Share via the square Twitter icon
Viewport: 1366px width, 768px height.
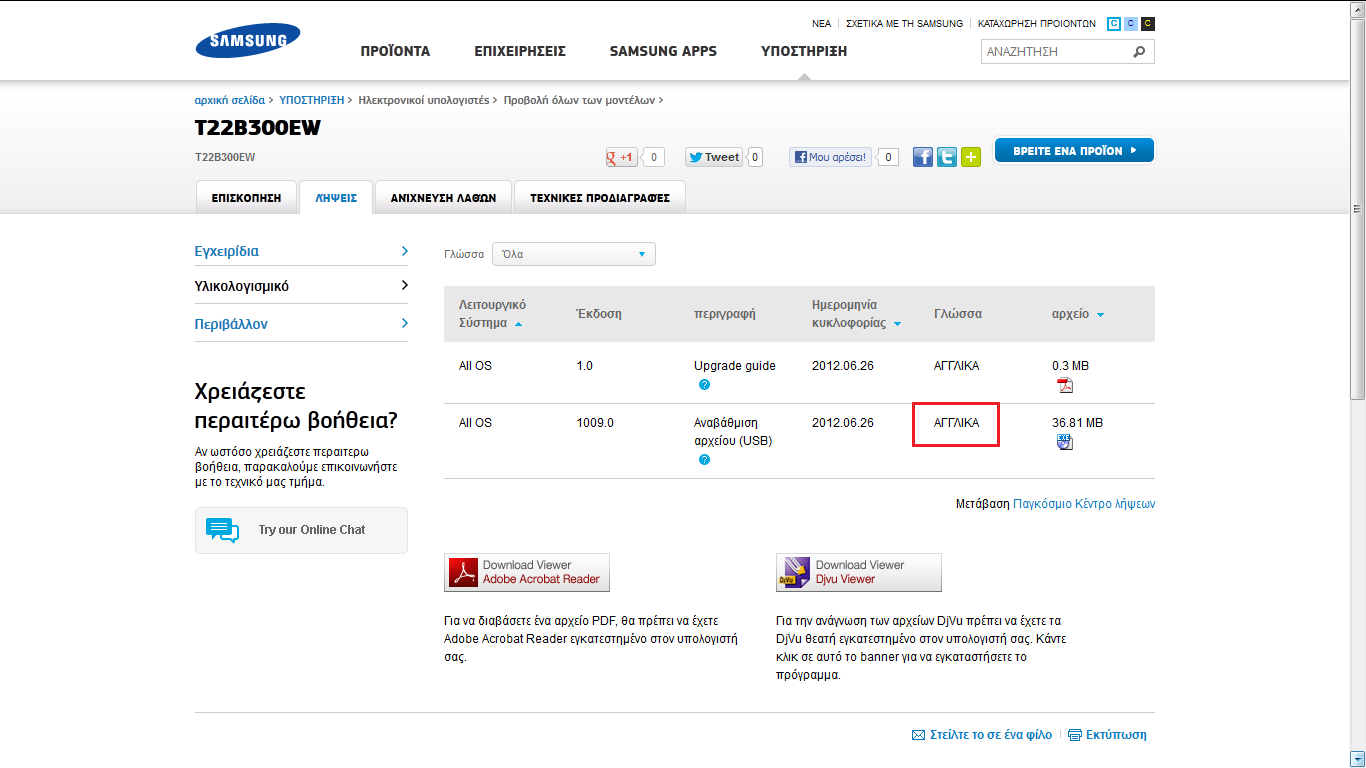[x=947, y=157]
